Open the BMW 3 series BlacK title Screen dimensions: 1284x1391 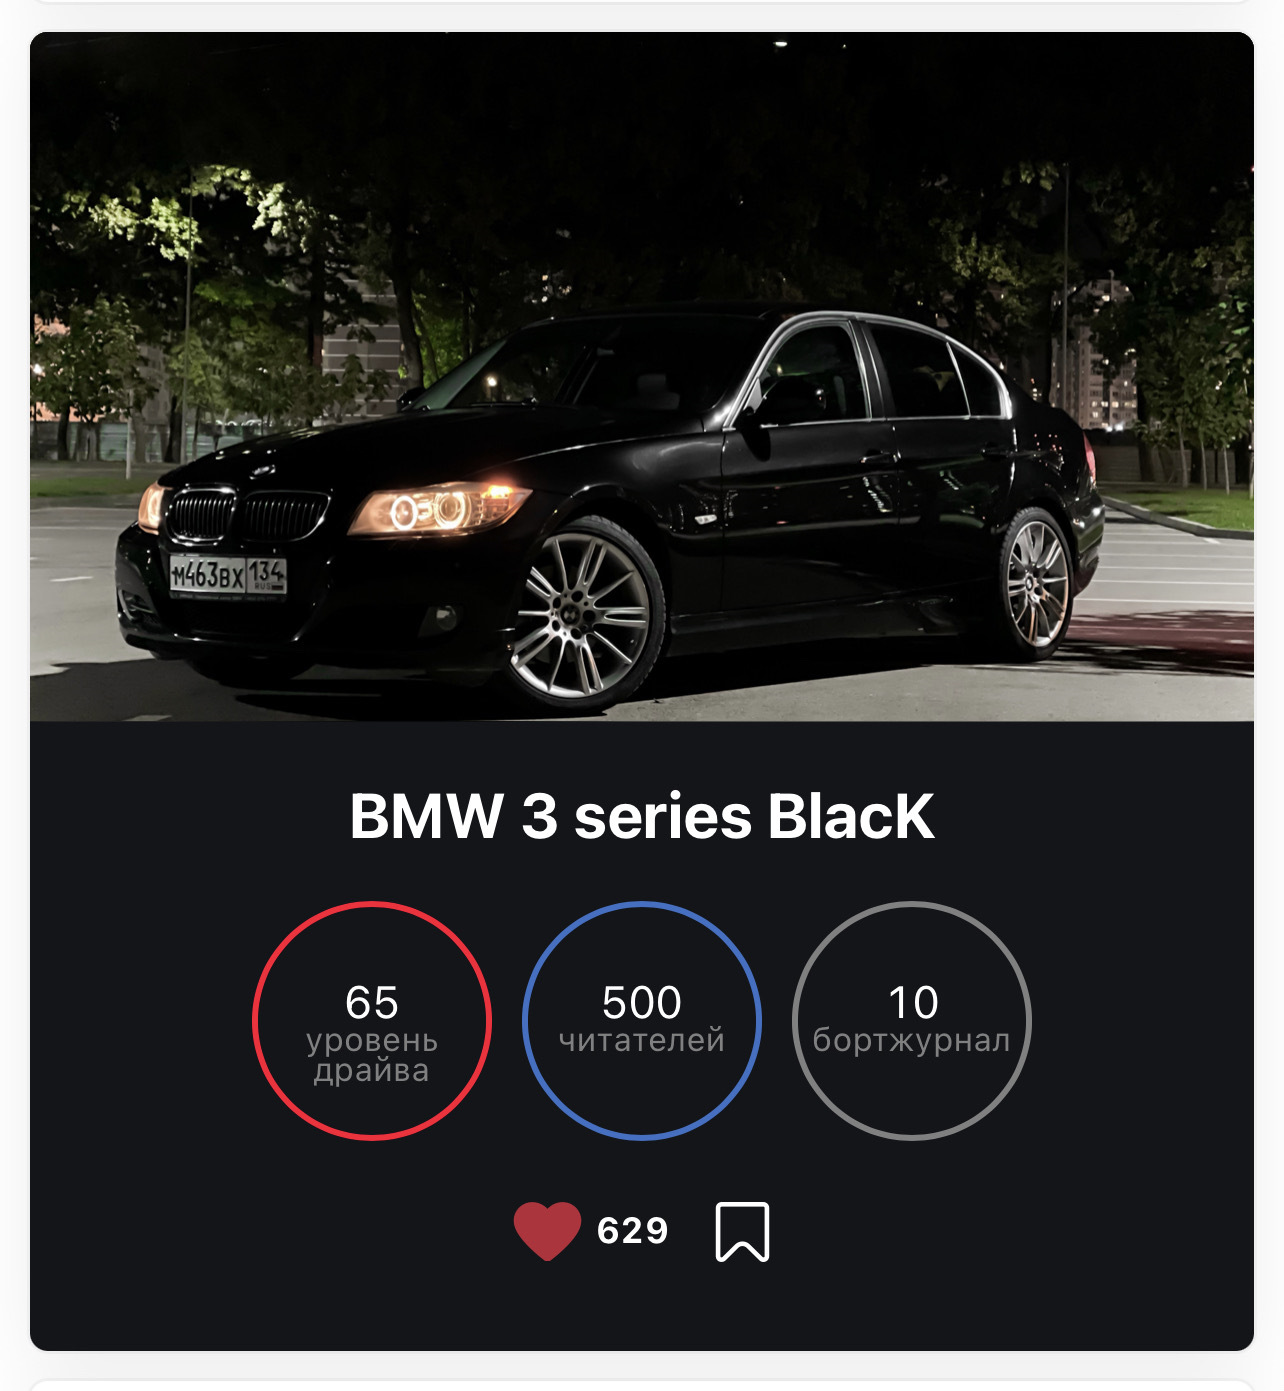click(x=641, y=818)
